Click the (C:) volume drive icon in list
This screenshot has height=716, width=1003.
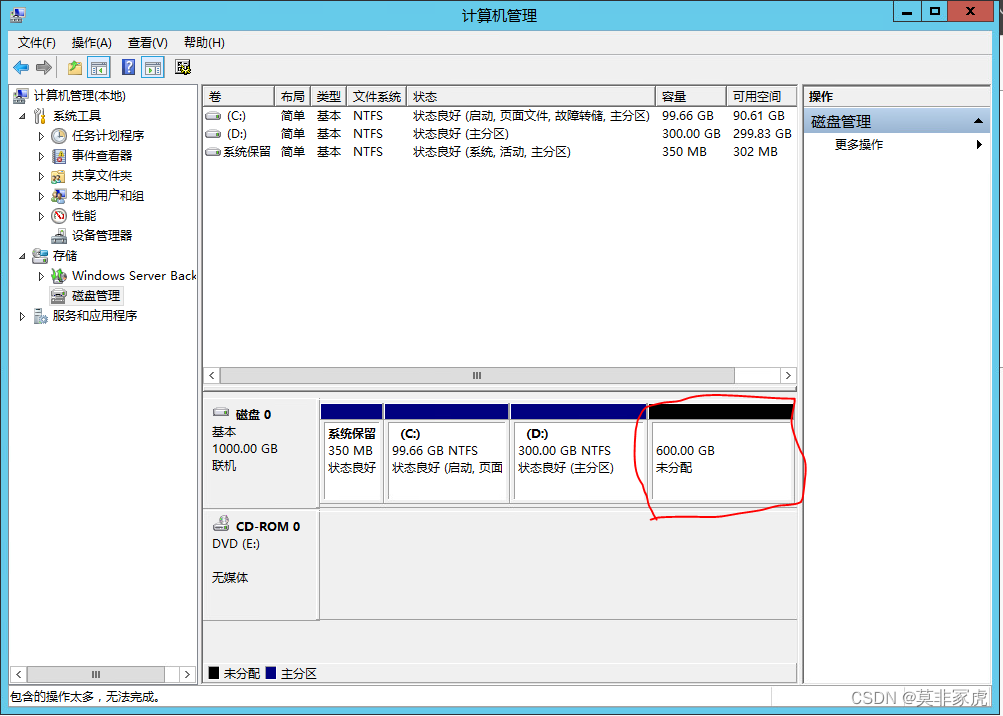click(212, 116)
